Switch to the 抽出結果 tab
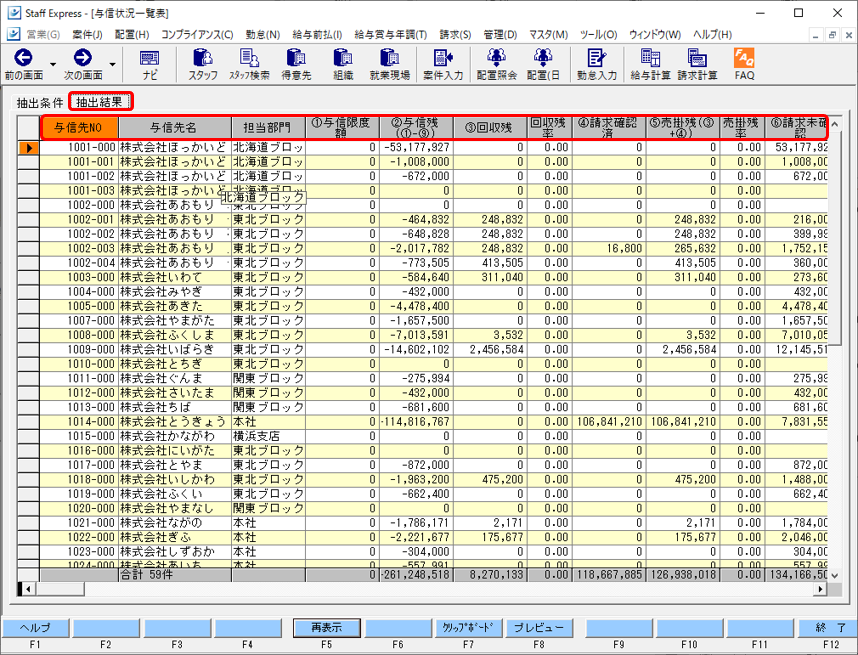Viewport: 858px width, 655px height. [x=100, y=102]
